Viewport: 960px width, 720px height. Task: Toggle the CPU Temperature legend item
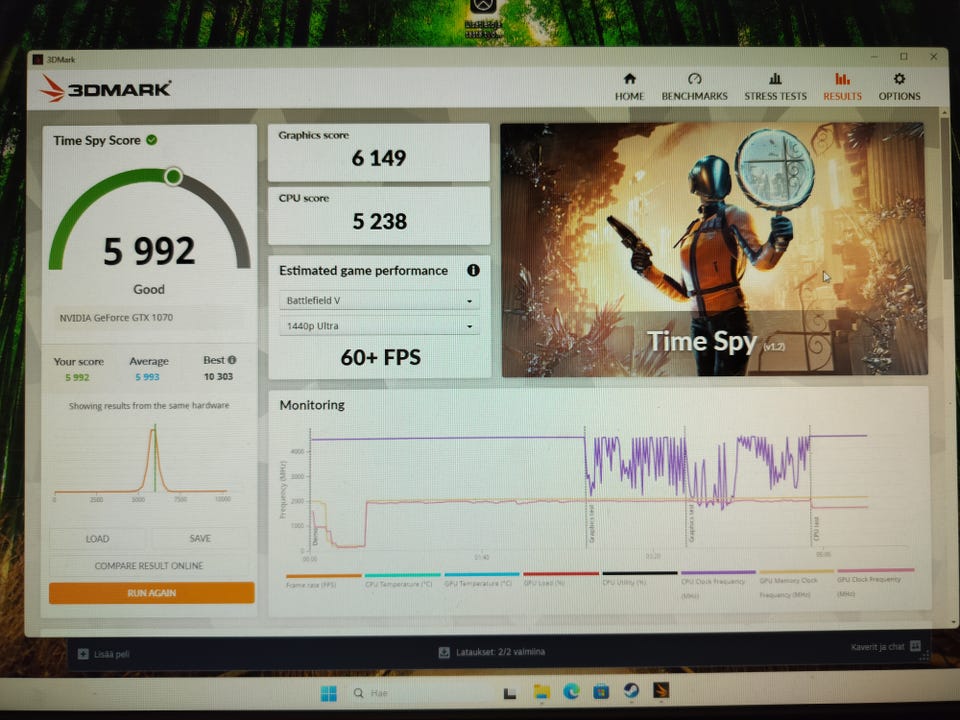pos(402,580)
